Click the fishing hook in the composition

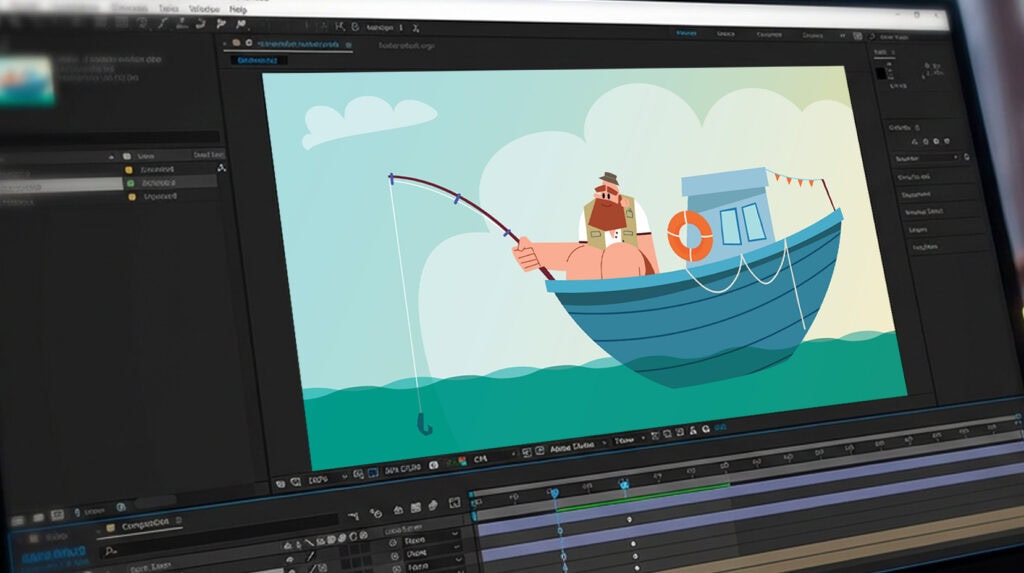(x=424, y=423)
